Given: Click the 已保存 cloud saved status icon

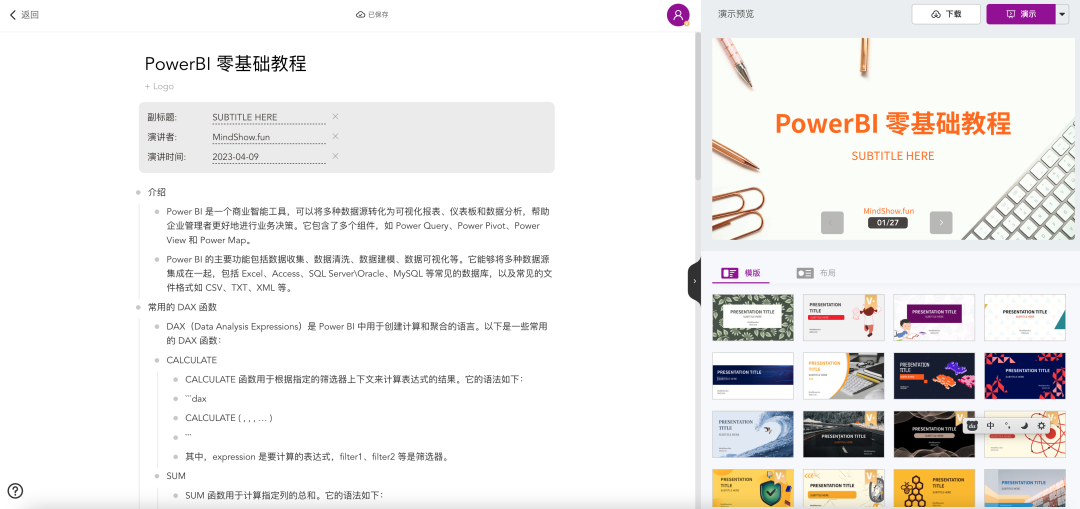Looking at the screenshot, I should click(x=360, y=14).
